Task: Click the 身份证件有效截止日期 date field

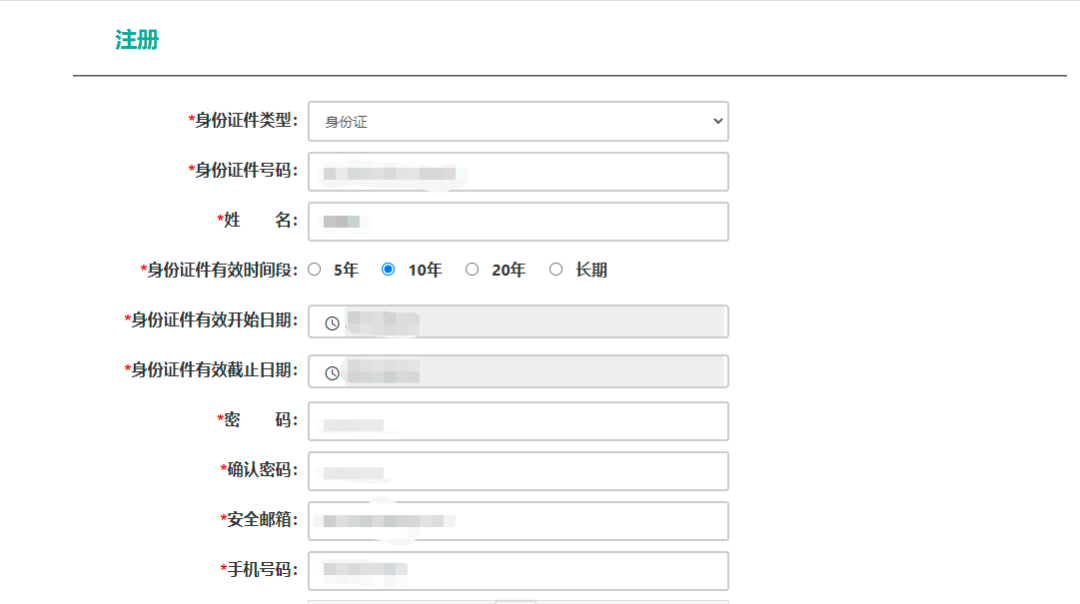Action: click(518, 371)
